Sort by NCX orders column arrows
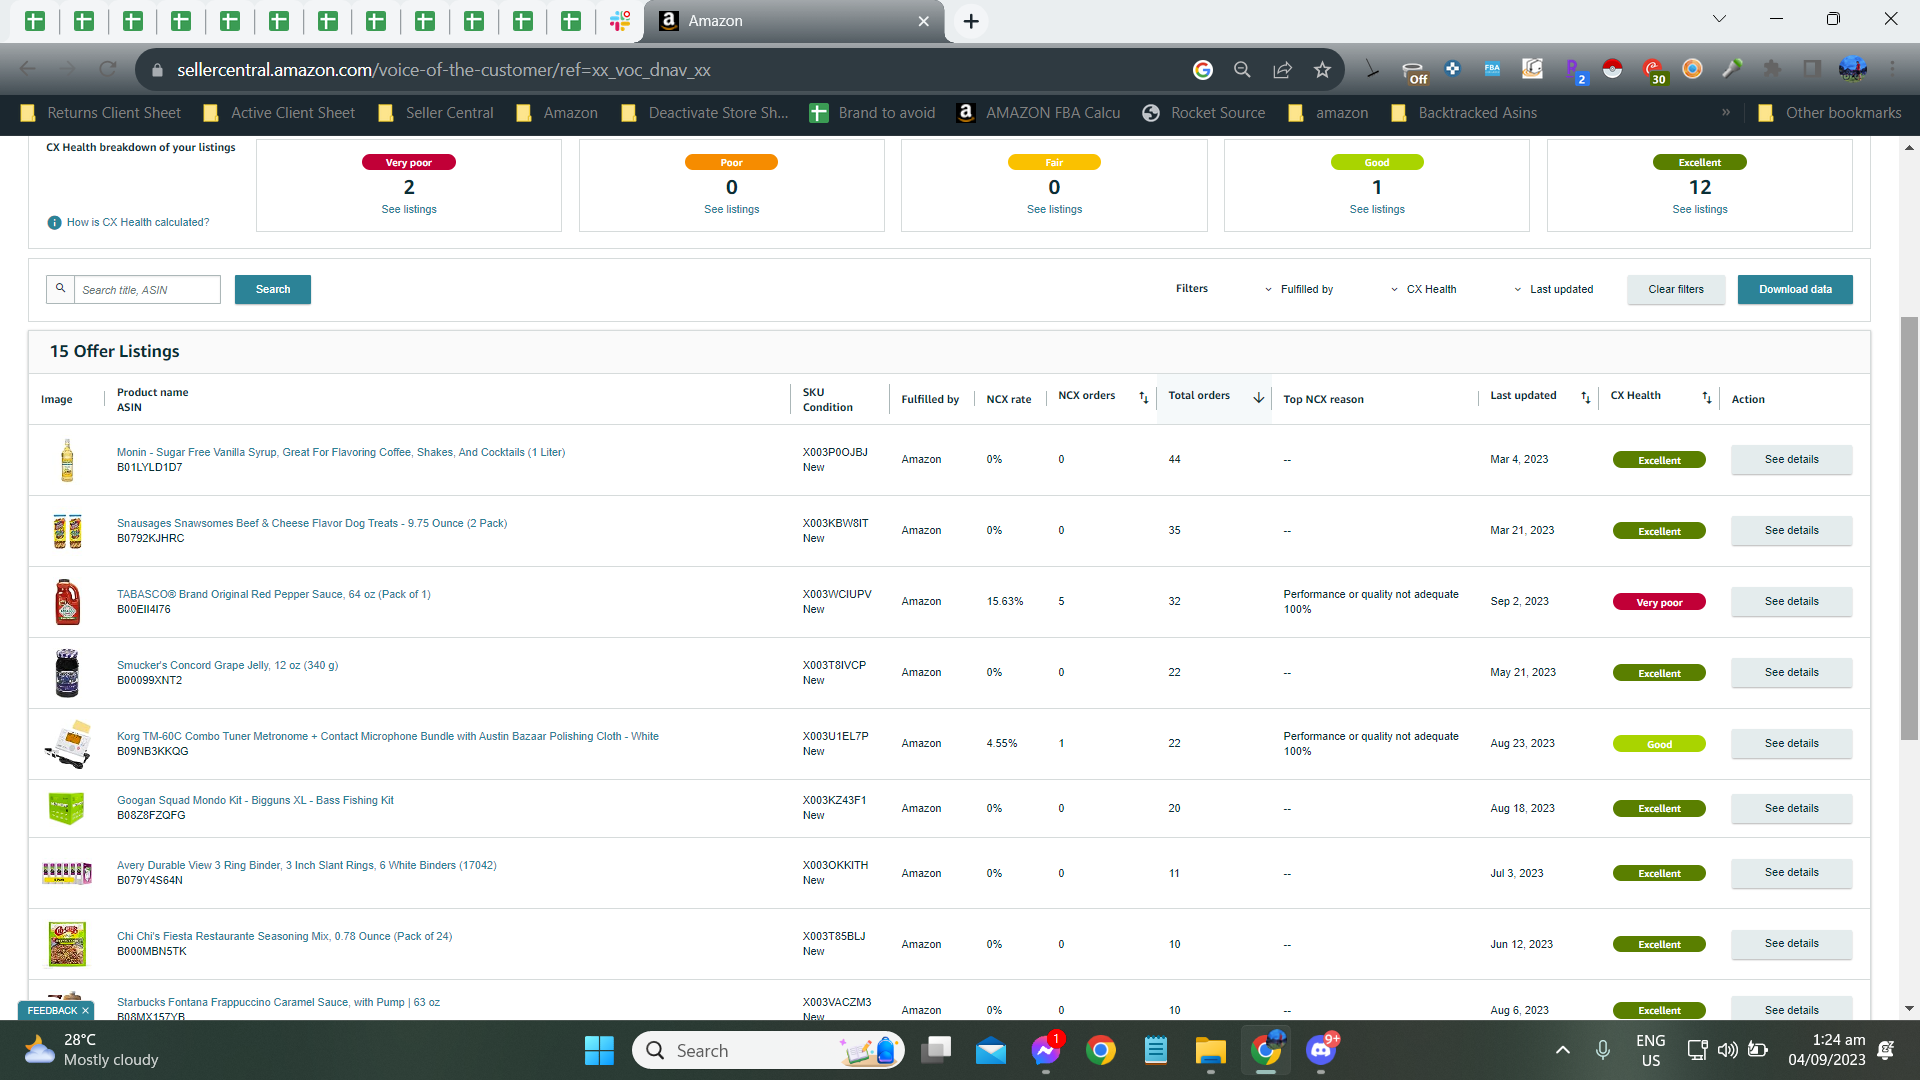This screenshot has height=1080, width=1920. pos(1143,398)
